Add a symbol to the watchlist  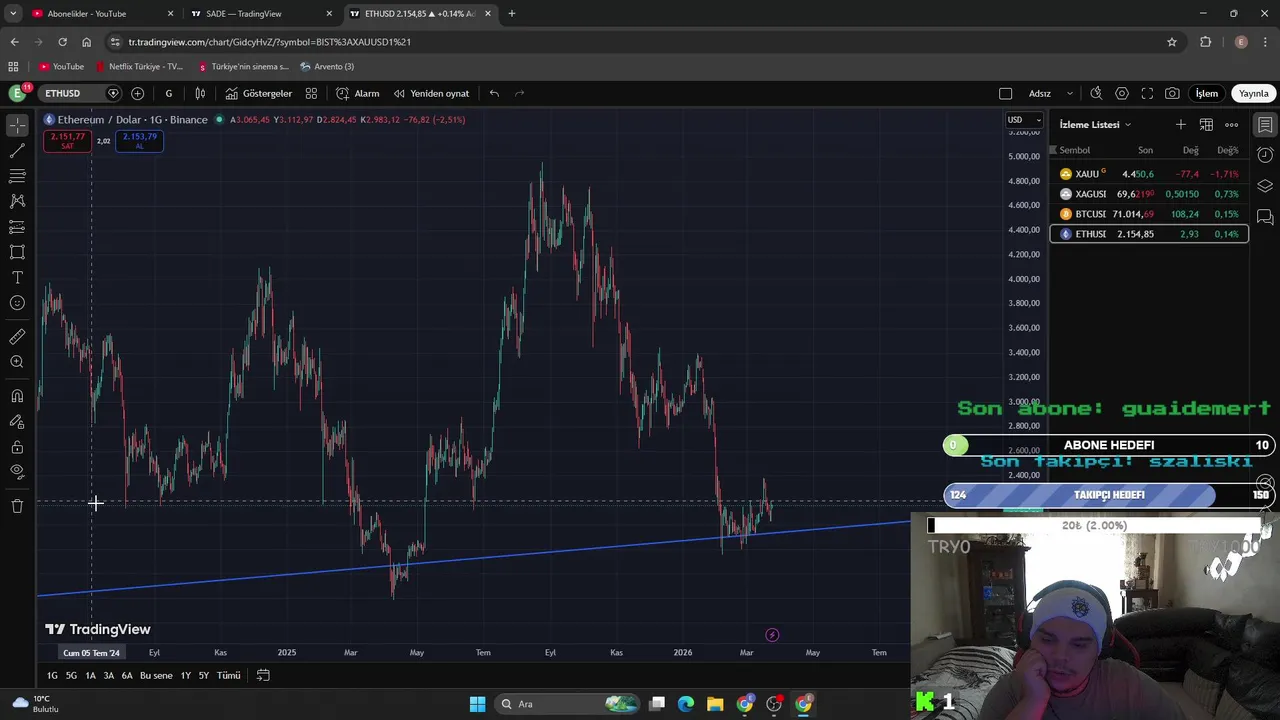pos(1181,125)
